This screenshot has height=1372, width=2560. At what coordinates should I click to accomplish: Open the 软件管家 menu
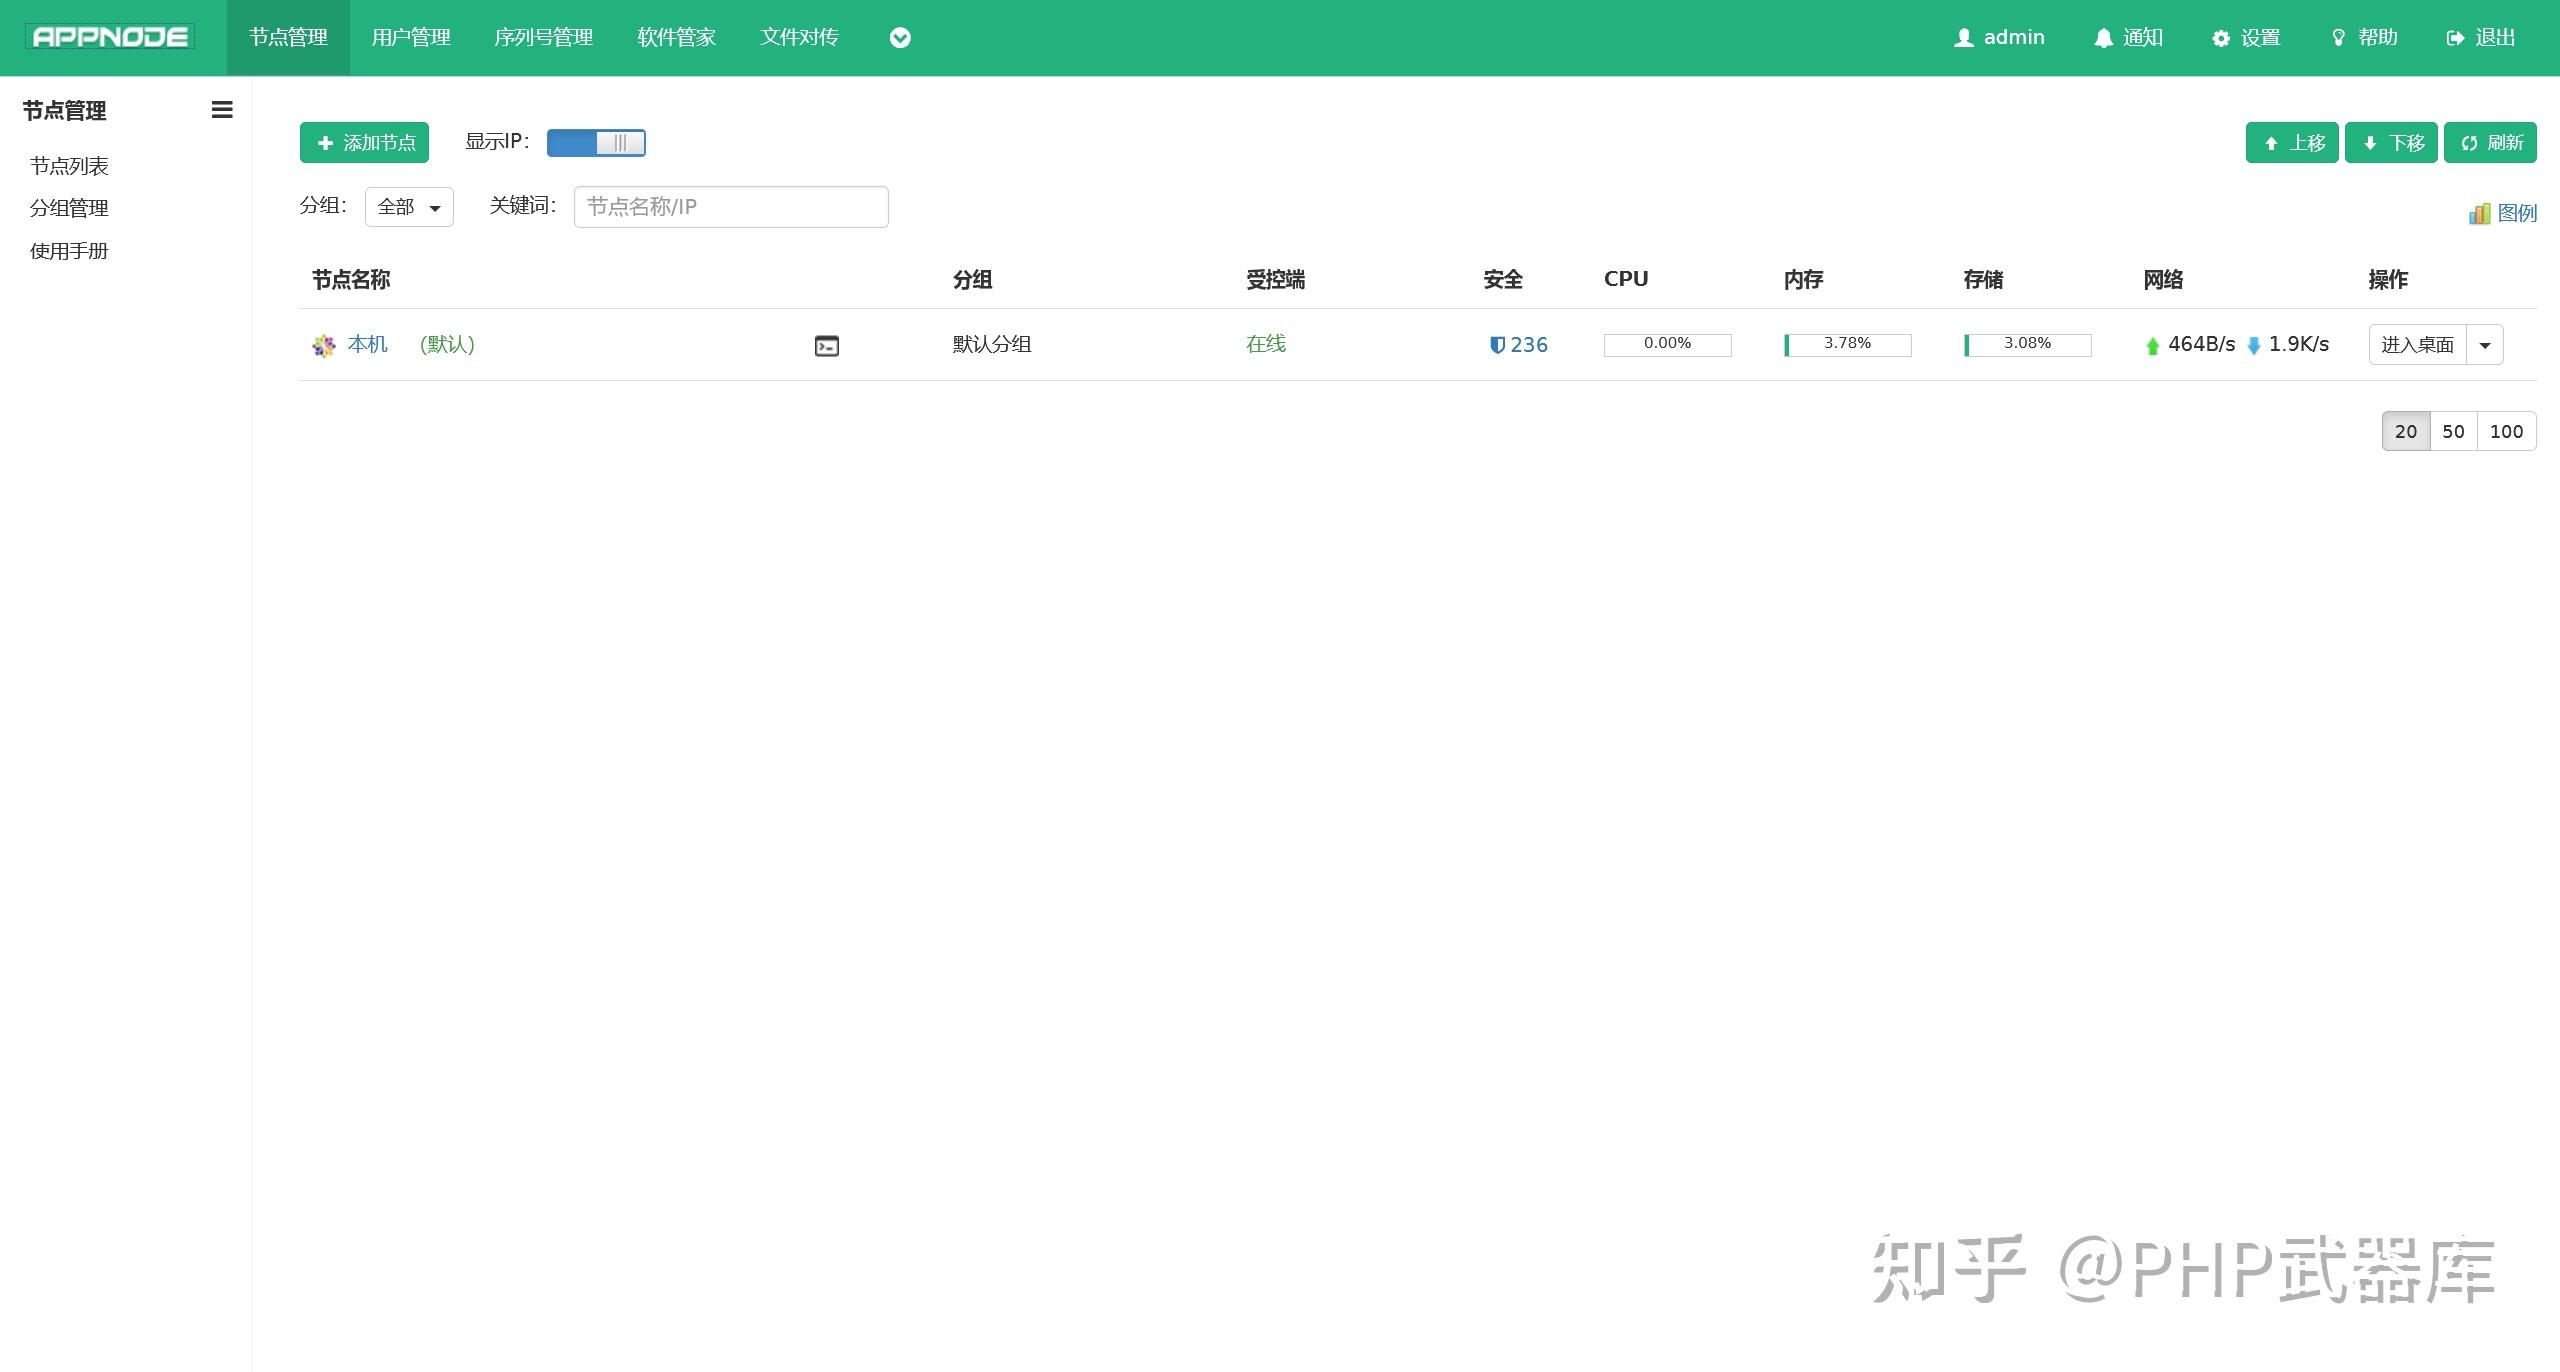pos(676,37)
